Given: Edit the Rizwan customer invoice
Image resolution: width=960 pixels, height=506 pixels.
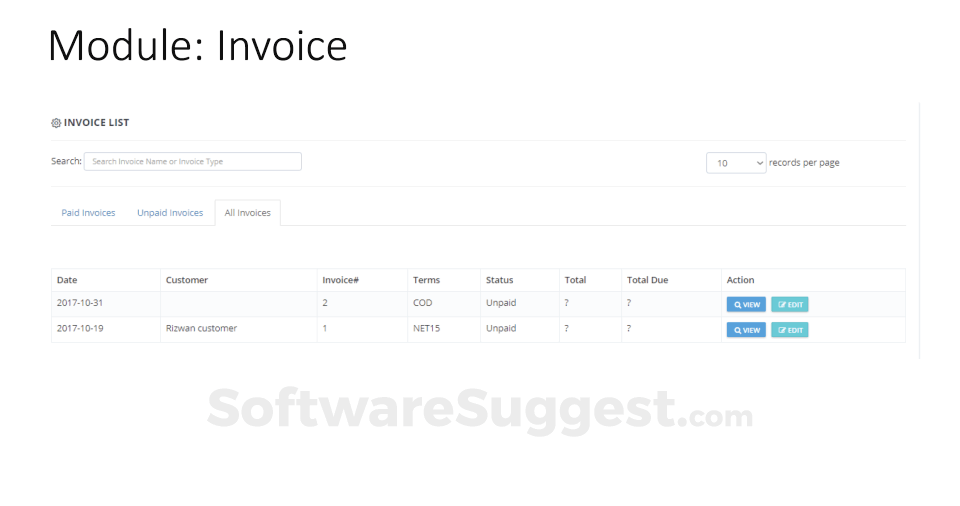Looking at the screenshot, I should (x=789, y=330).
